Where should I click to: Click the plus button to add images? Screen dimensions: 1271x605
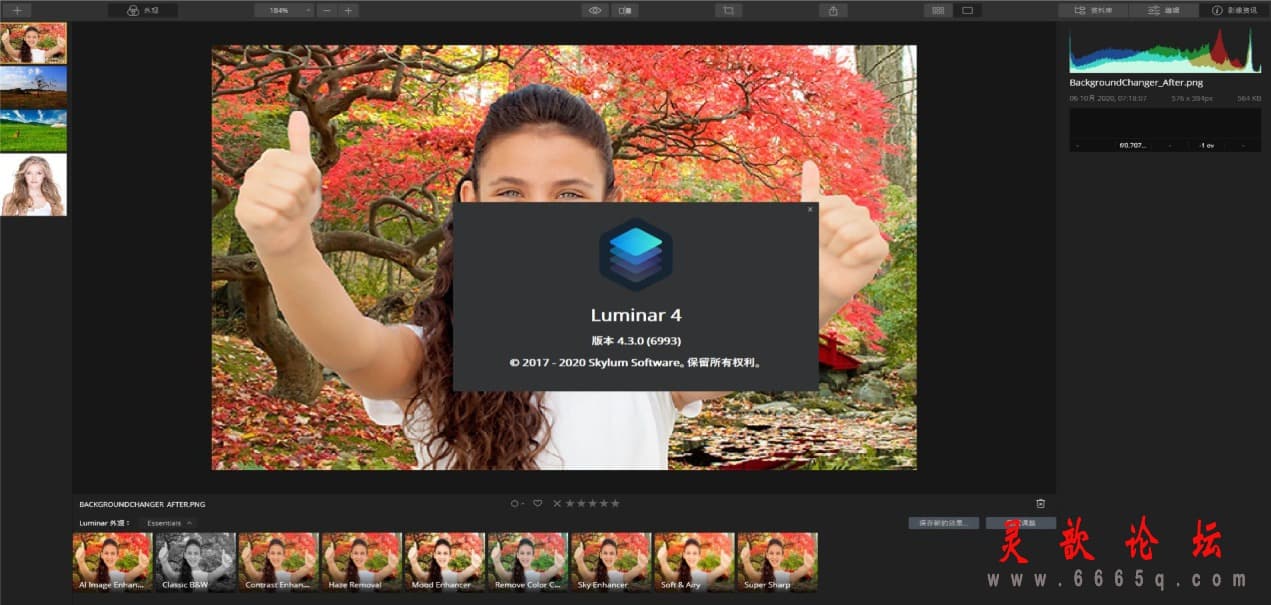(x=16, y=10)
